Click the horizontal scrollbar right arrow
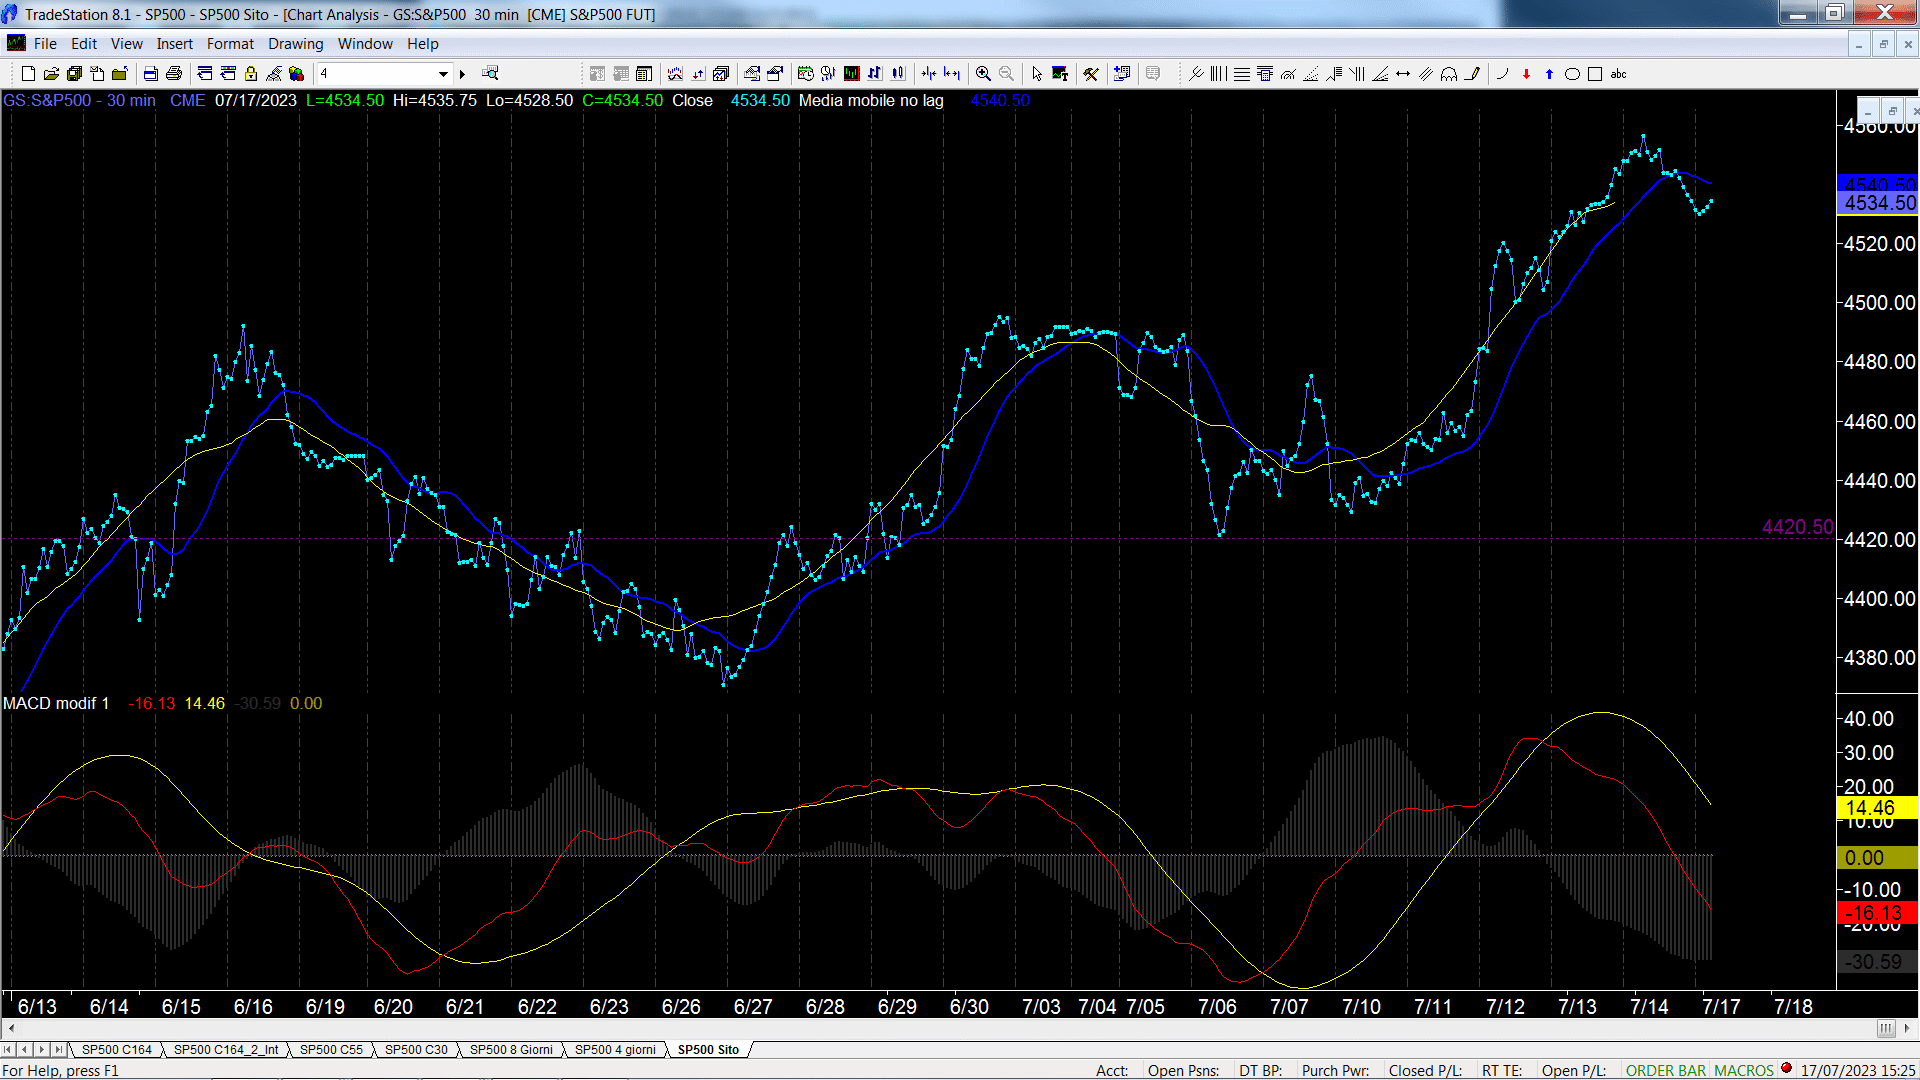1920x1080 pixels. click(x=1908, y=1028)
